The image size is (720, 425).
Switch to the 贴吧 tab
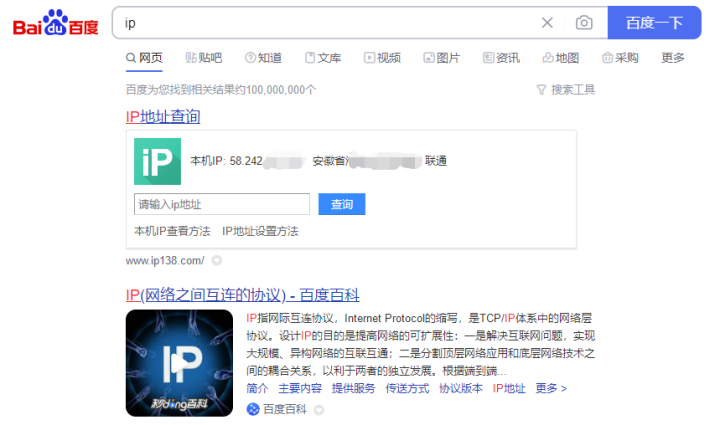(x=203, y=58)
